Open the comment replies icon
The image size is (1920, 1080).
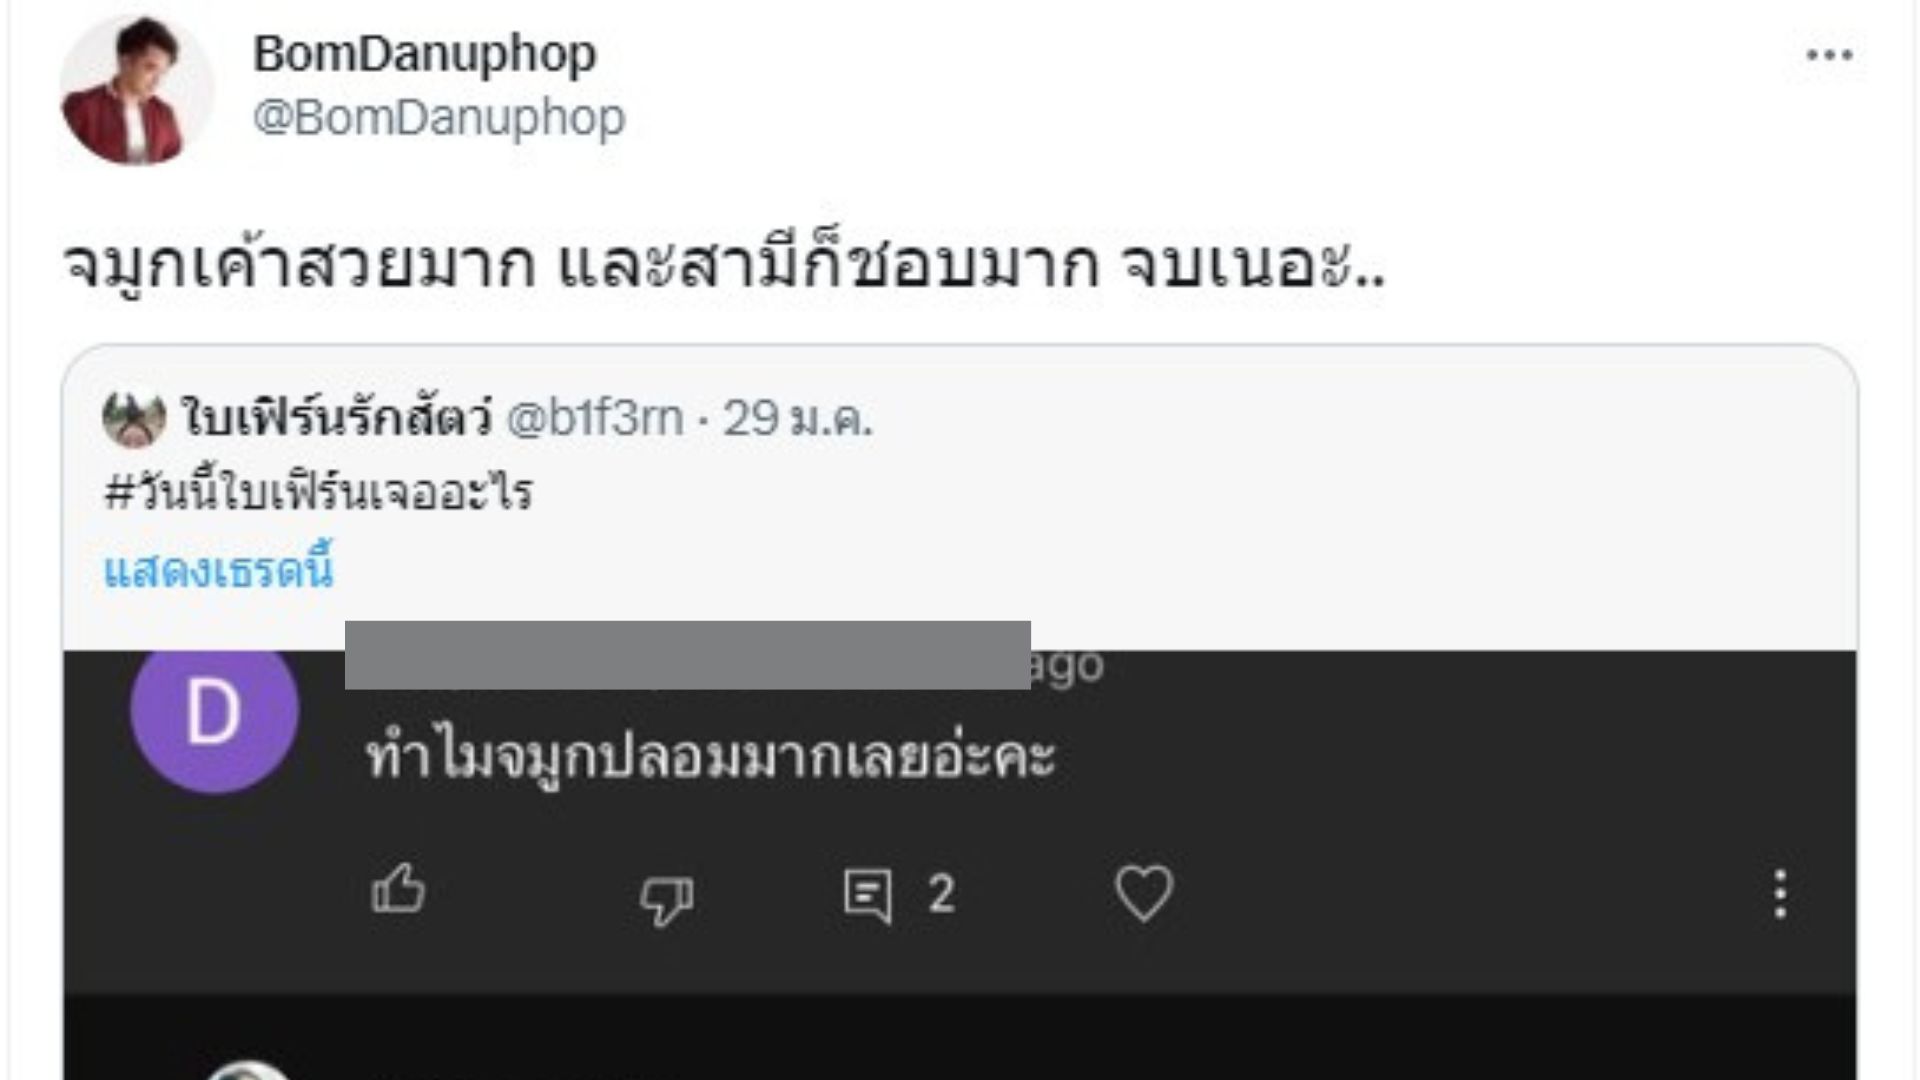tap(867, 894)
